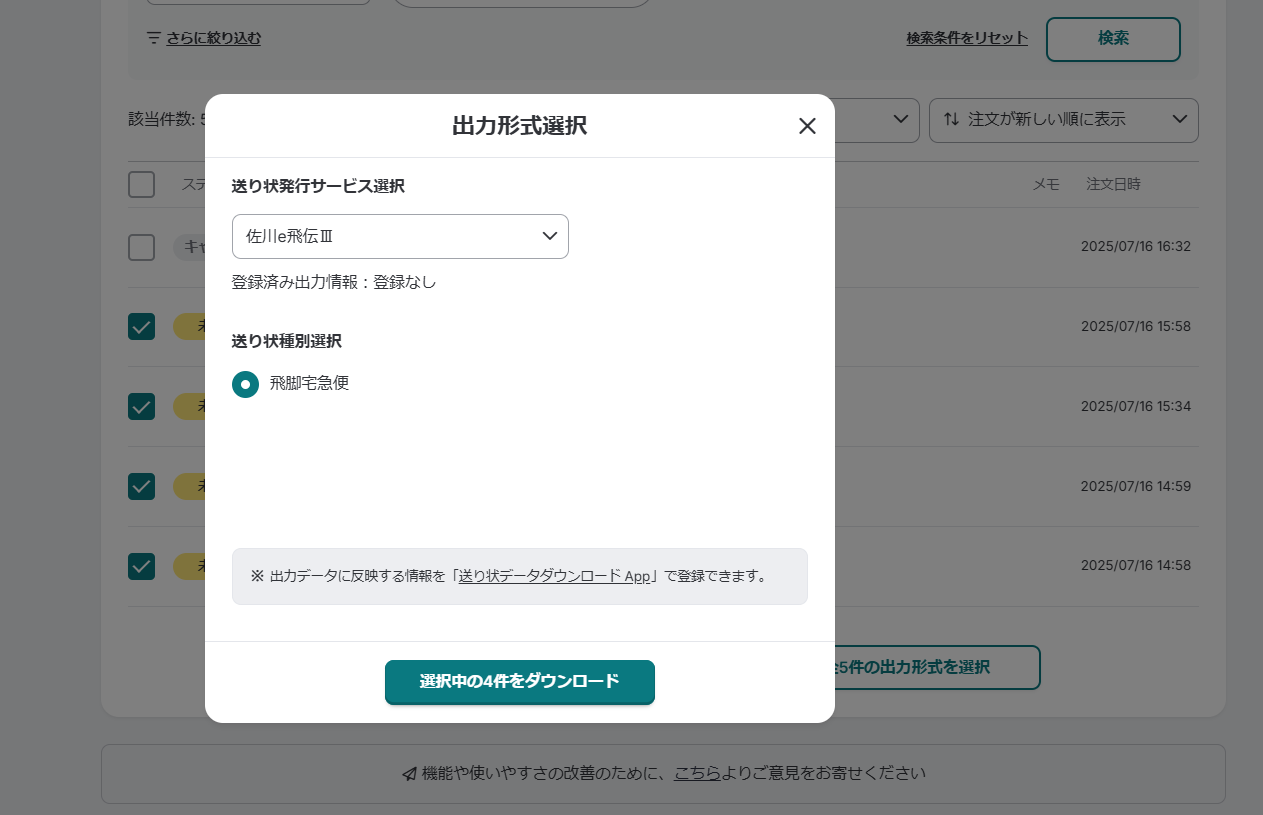Uncheck the 2025/07/16 15:58 order checkbox
This screenshot has height=815, width=1263.
pyautogui.click(x=141, y=327)
